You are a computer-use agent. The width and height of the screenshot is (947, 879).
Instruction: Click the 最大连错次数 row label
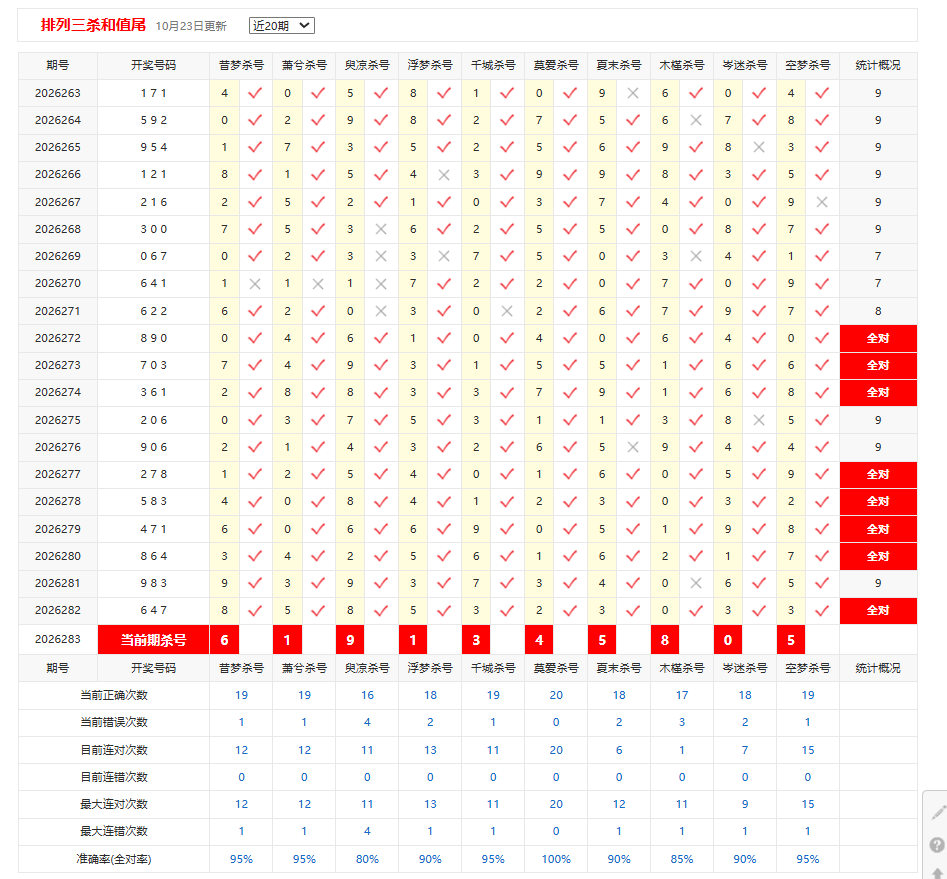[x=114, y=832]
